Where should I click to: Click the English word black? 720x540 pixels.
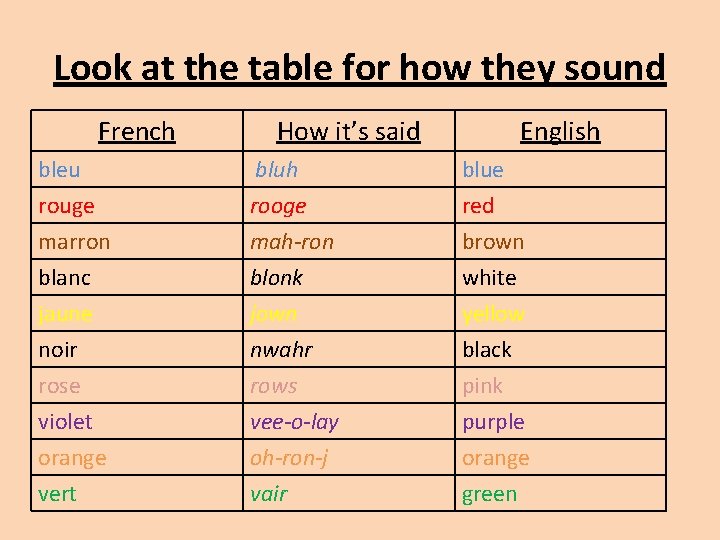[487, 349]
